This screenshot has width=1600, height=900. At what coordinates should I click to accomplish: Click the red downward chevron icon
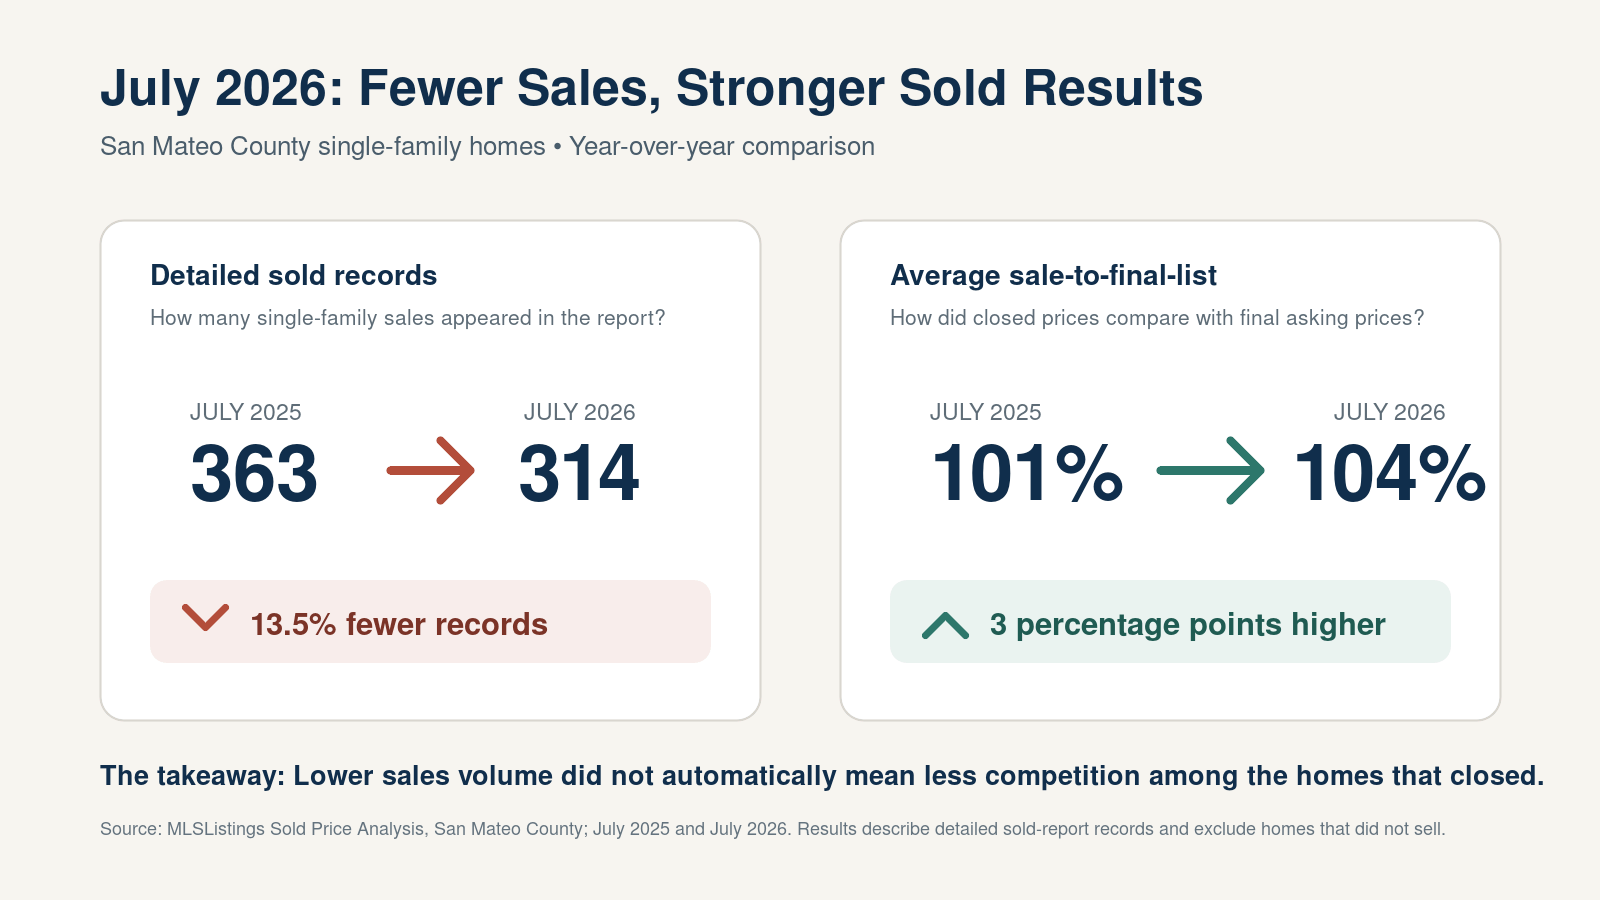click(x=206, y=618)
